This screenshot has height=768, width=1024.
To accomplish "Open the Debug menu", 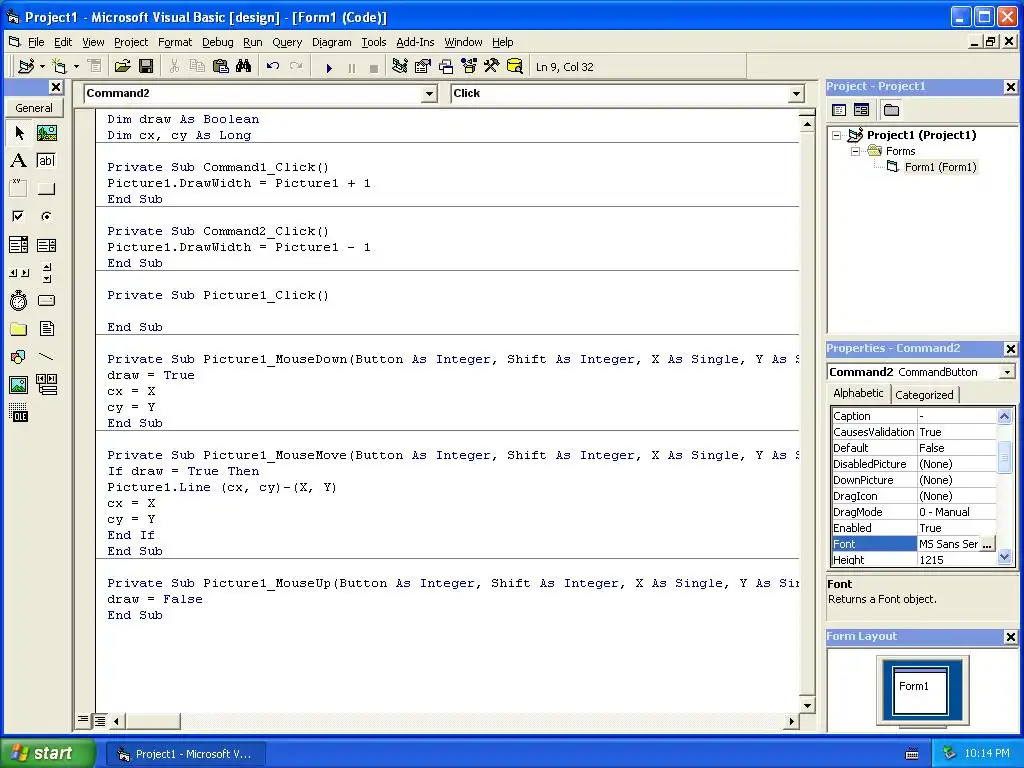I will click(217, 42).
